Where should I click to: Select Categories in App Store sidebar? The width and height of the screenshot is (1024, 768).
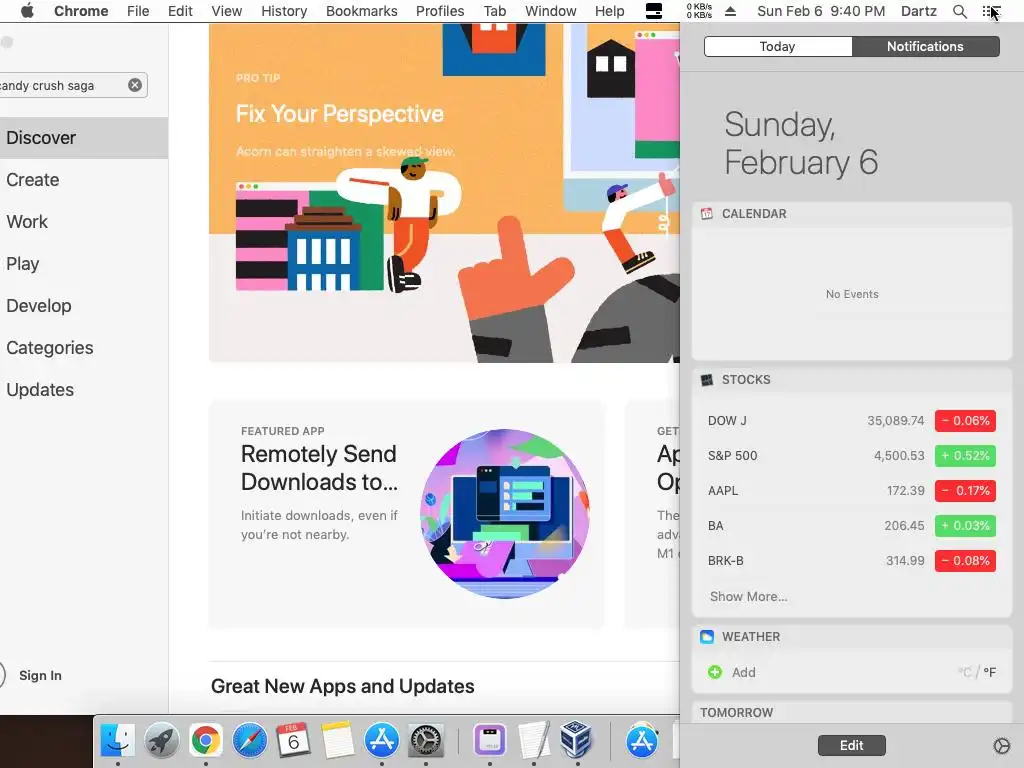pyautogui.click(x=84, y=347)
